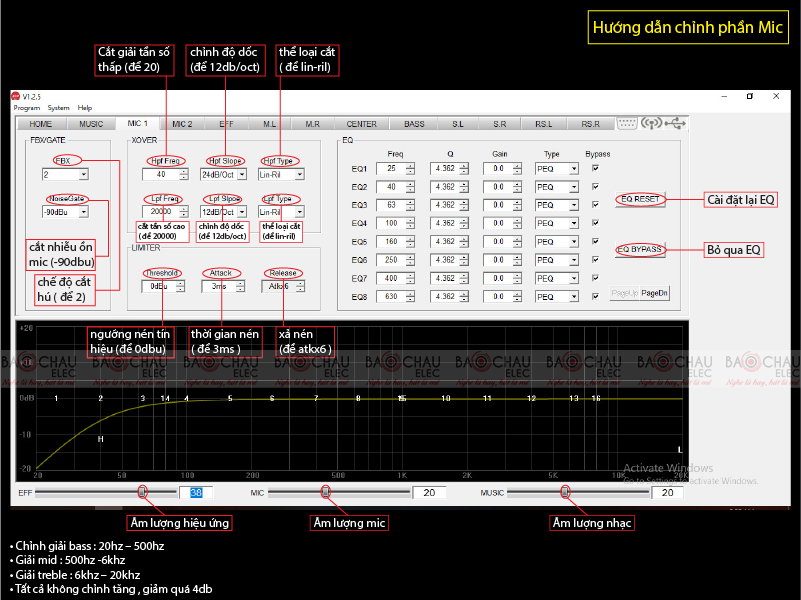Switch to the RS.R tab
Image resolution: width=801 pixels, height=600 pixels.
(x=591, y=124)
